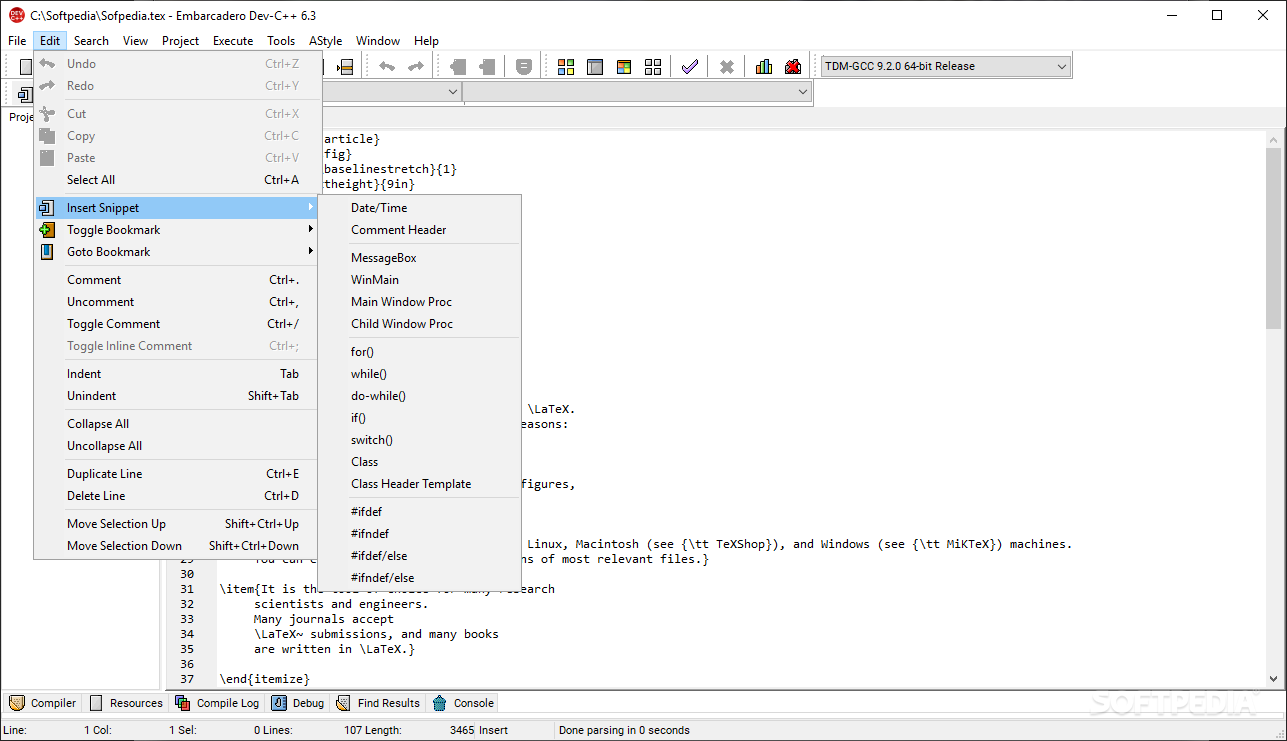Open Profile Analysis bar chart icon
The image size is (1287, 741).
764,67
